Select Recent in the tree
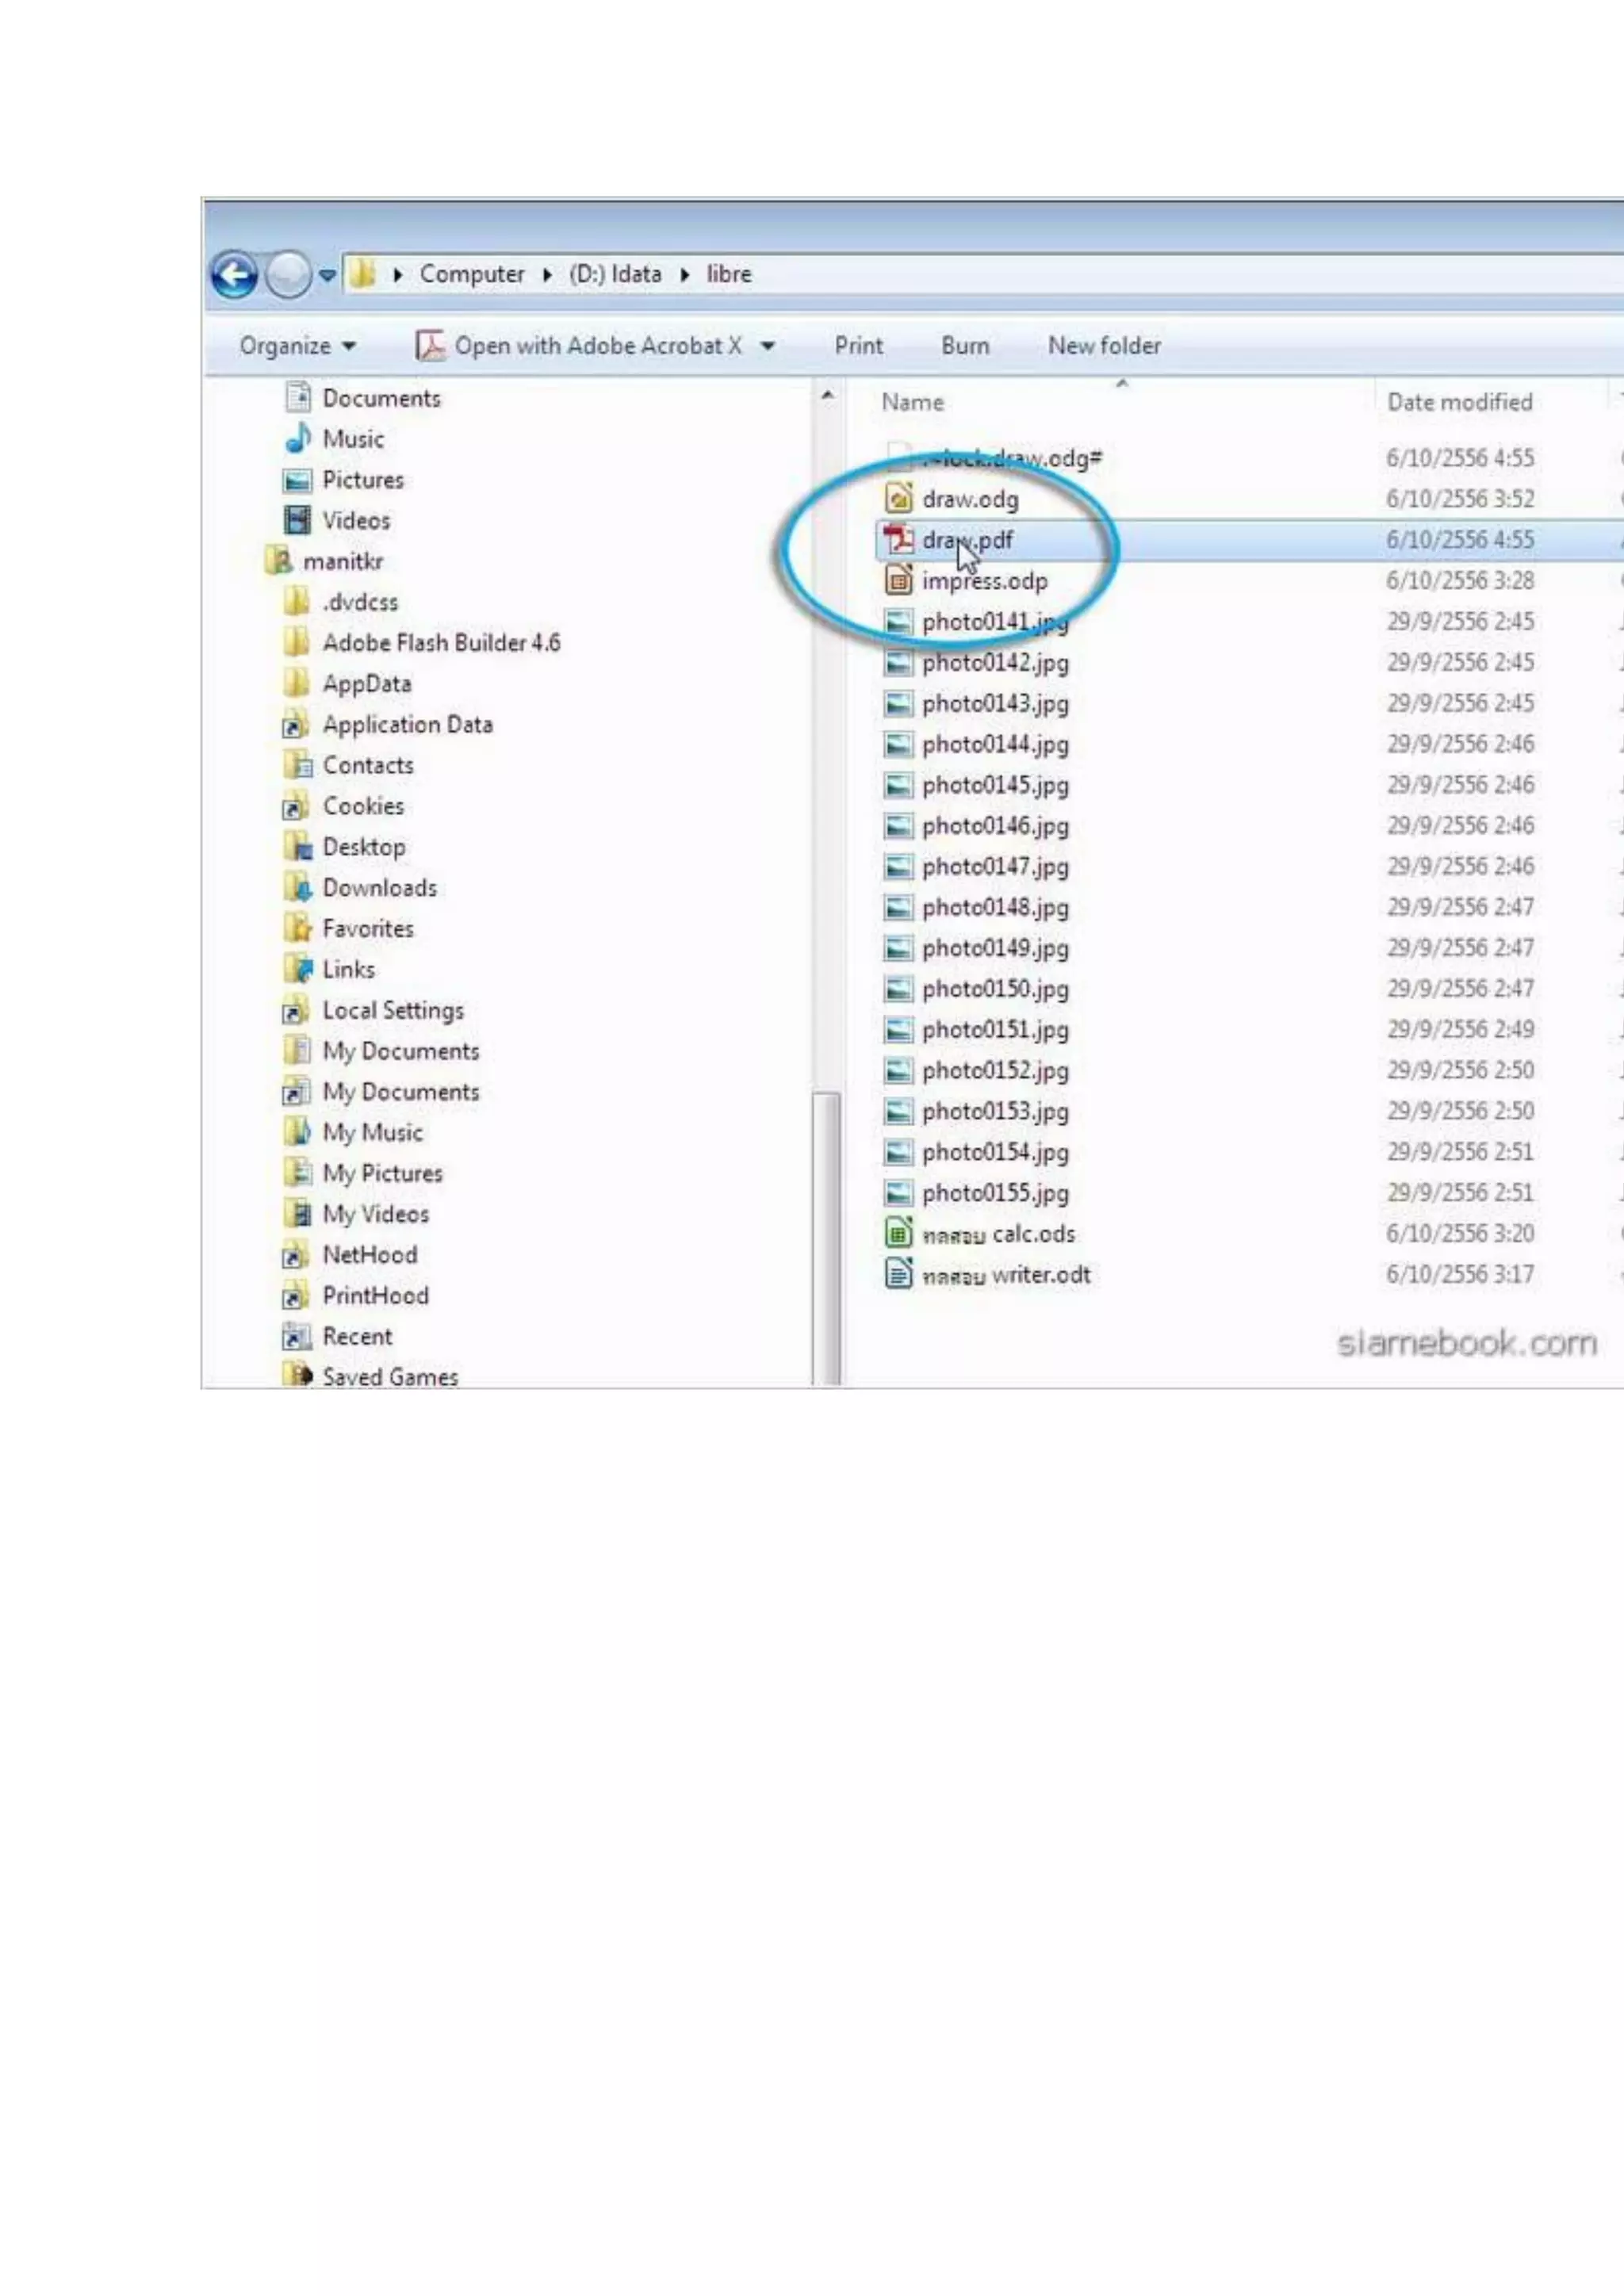Viewport: 1624px width, 2296px height. coord(357,1336)
